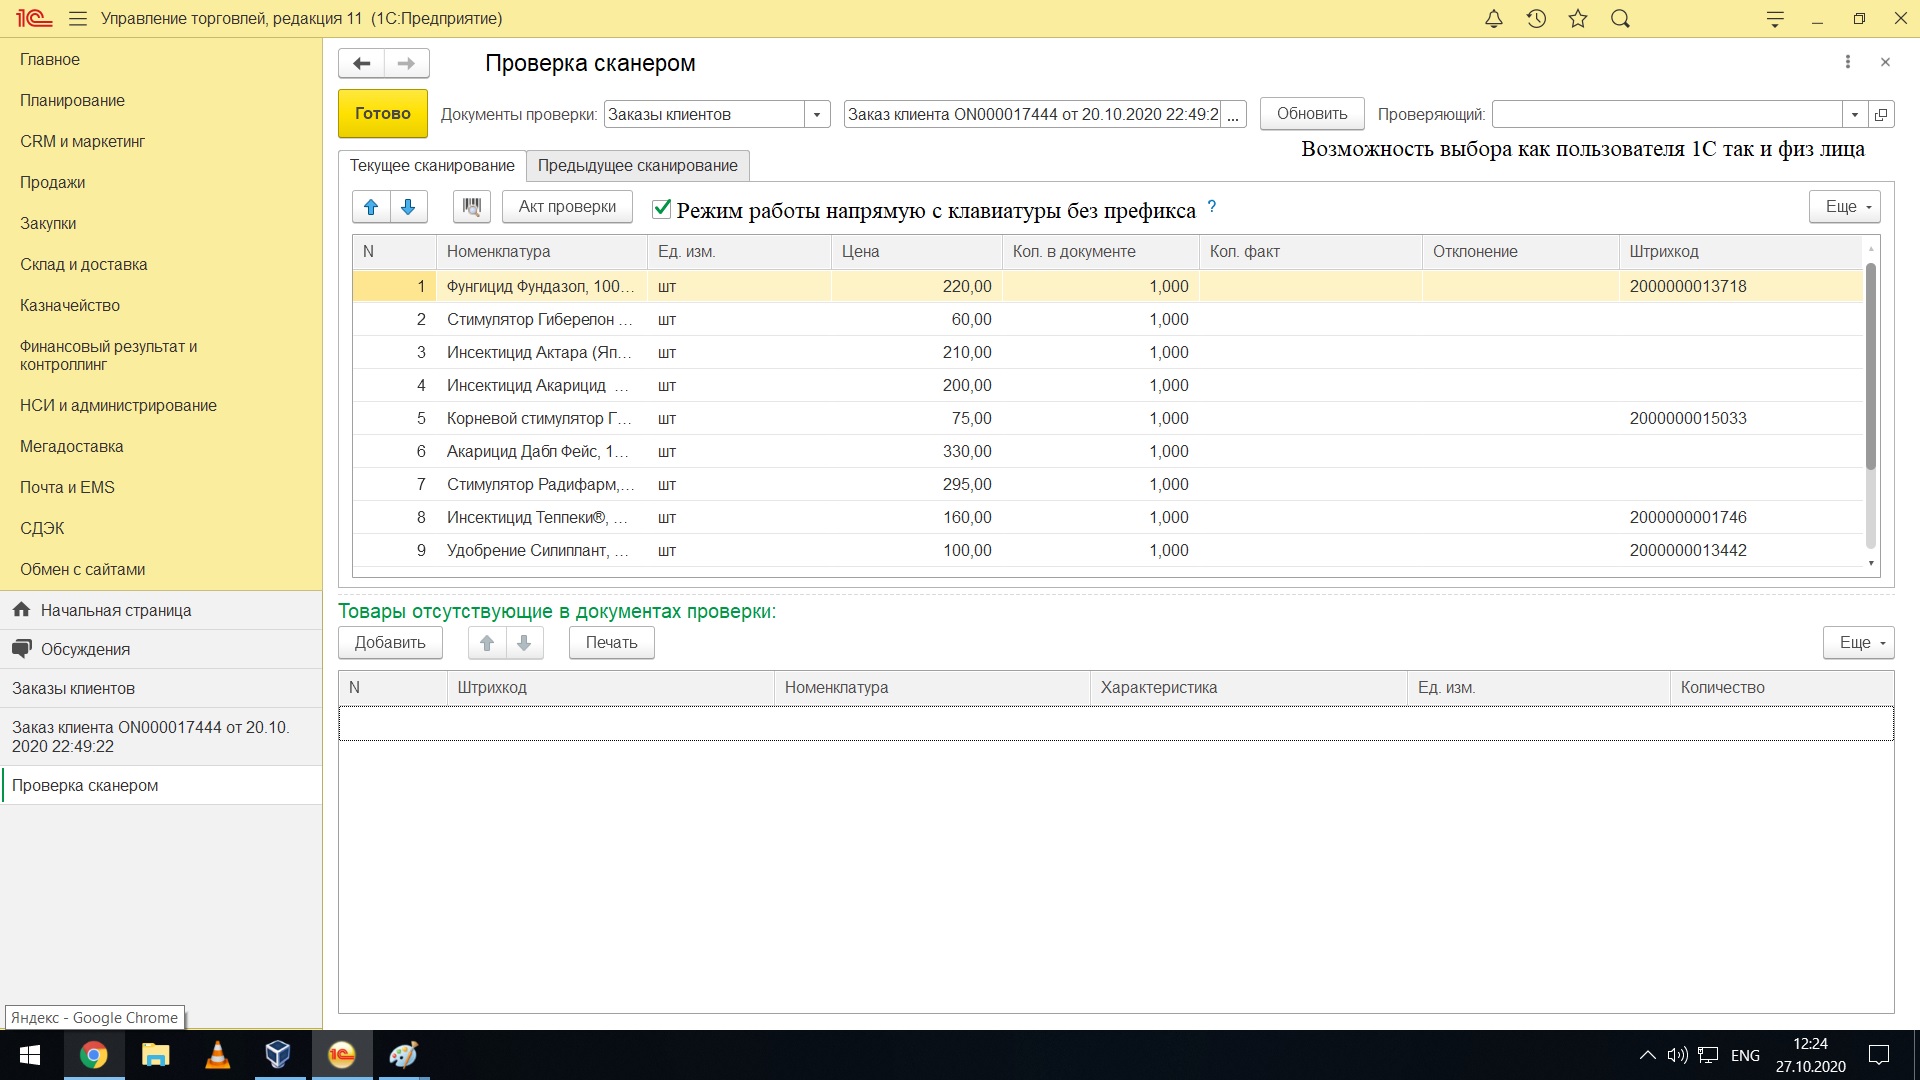Open help question mark next to mode checkbox
The height and width of the screenshot is (1080, 1920).
click(x=1211, y=206)
